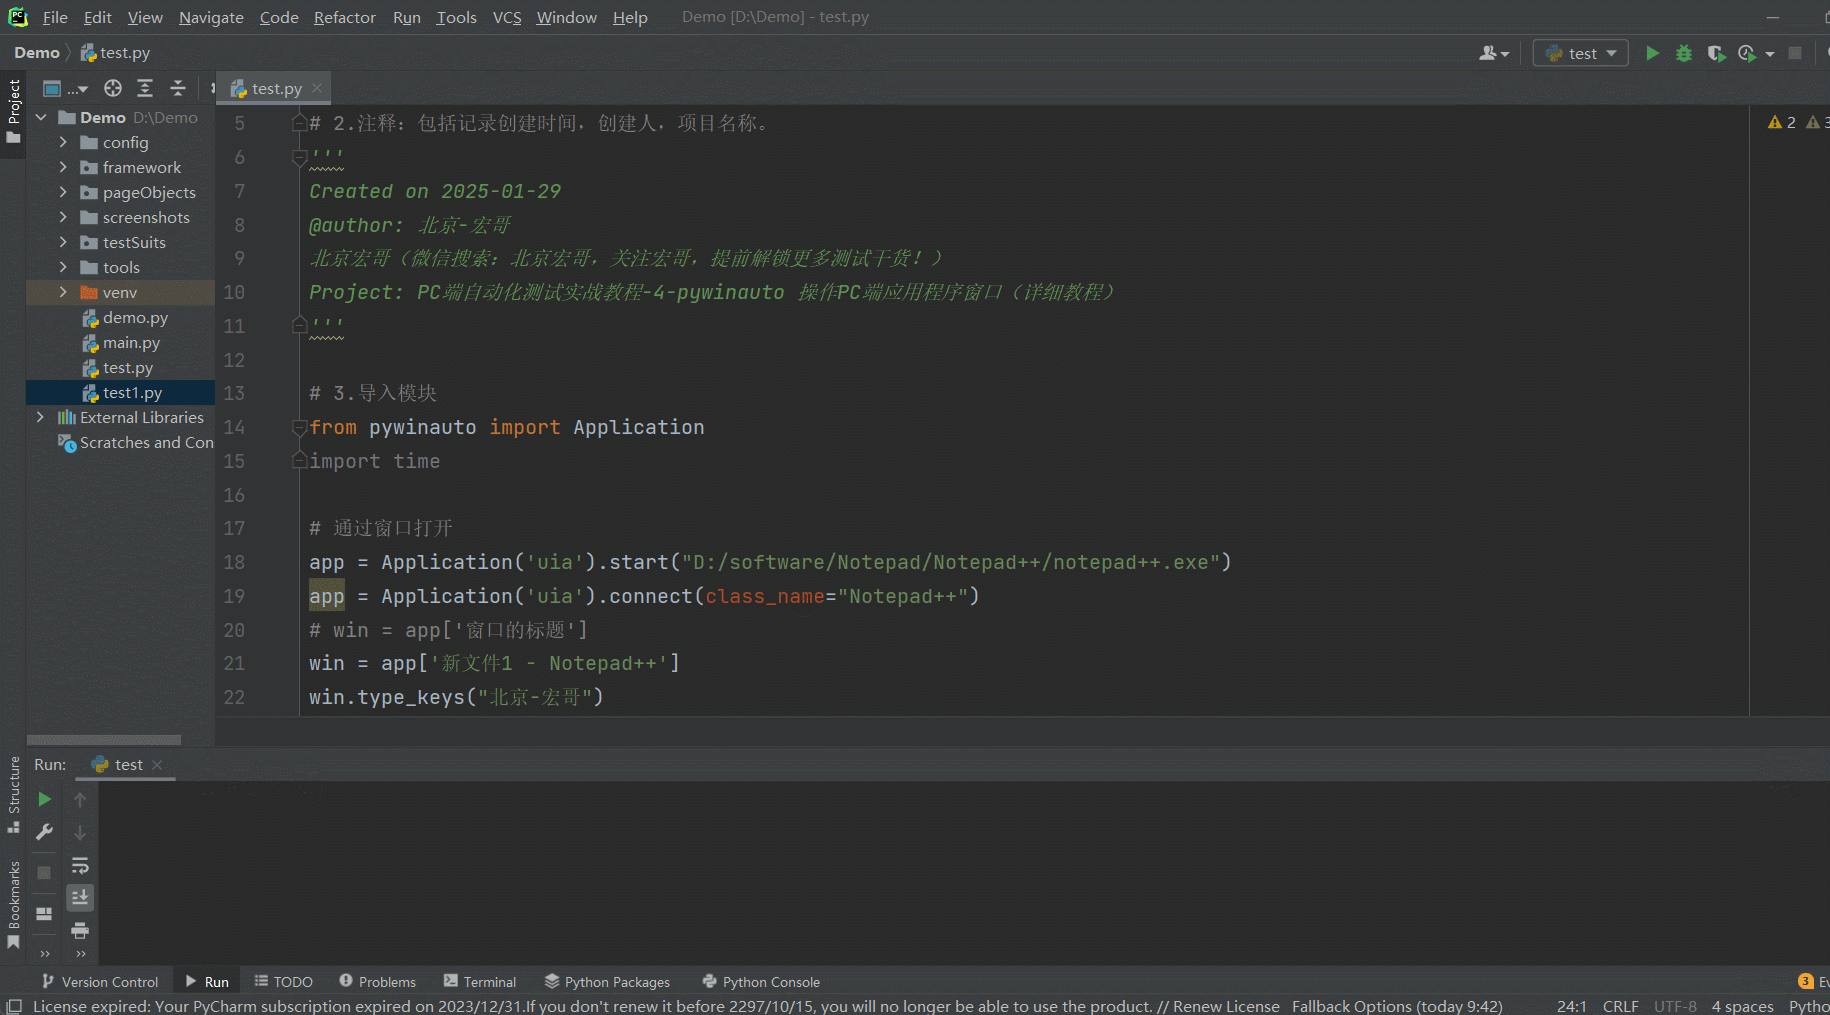Click the UTF-8 encoding widget
Screen dimensions: 1830x1015
pyautogui.click(x=1675, y=1006)
